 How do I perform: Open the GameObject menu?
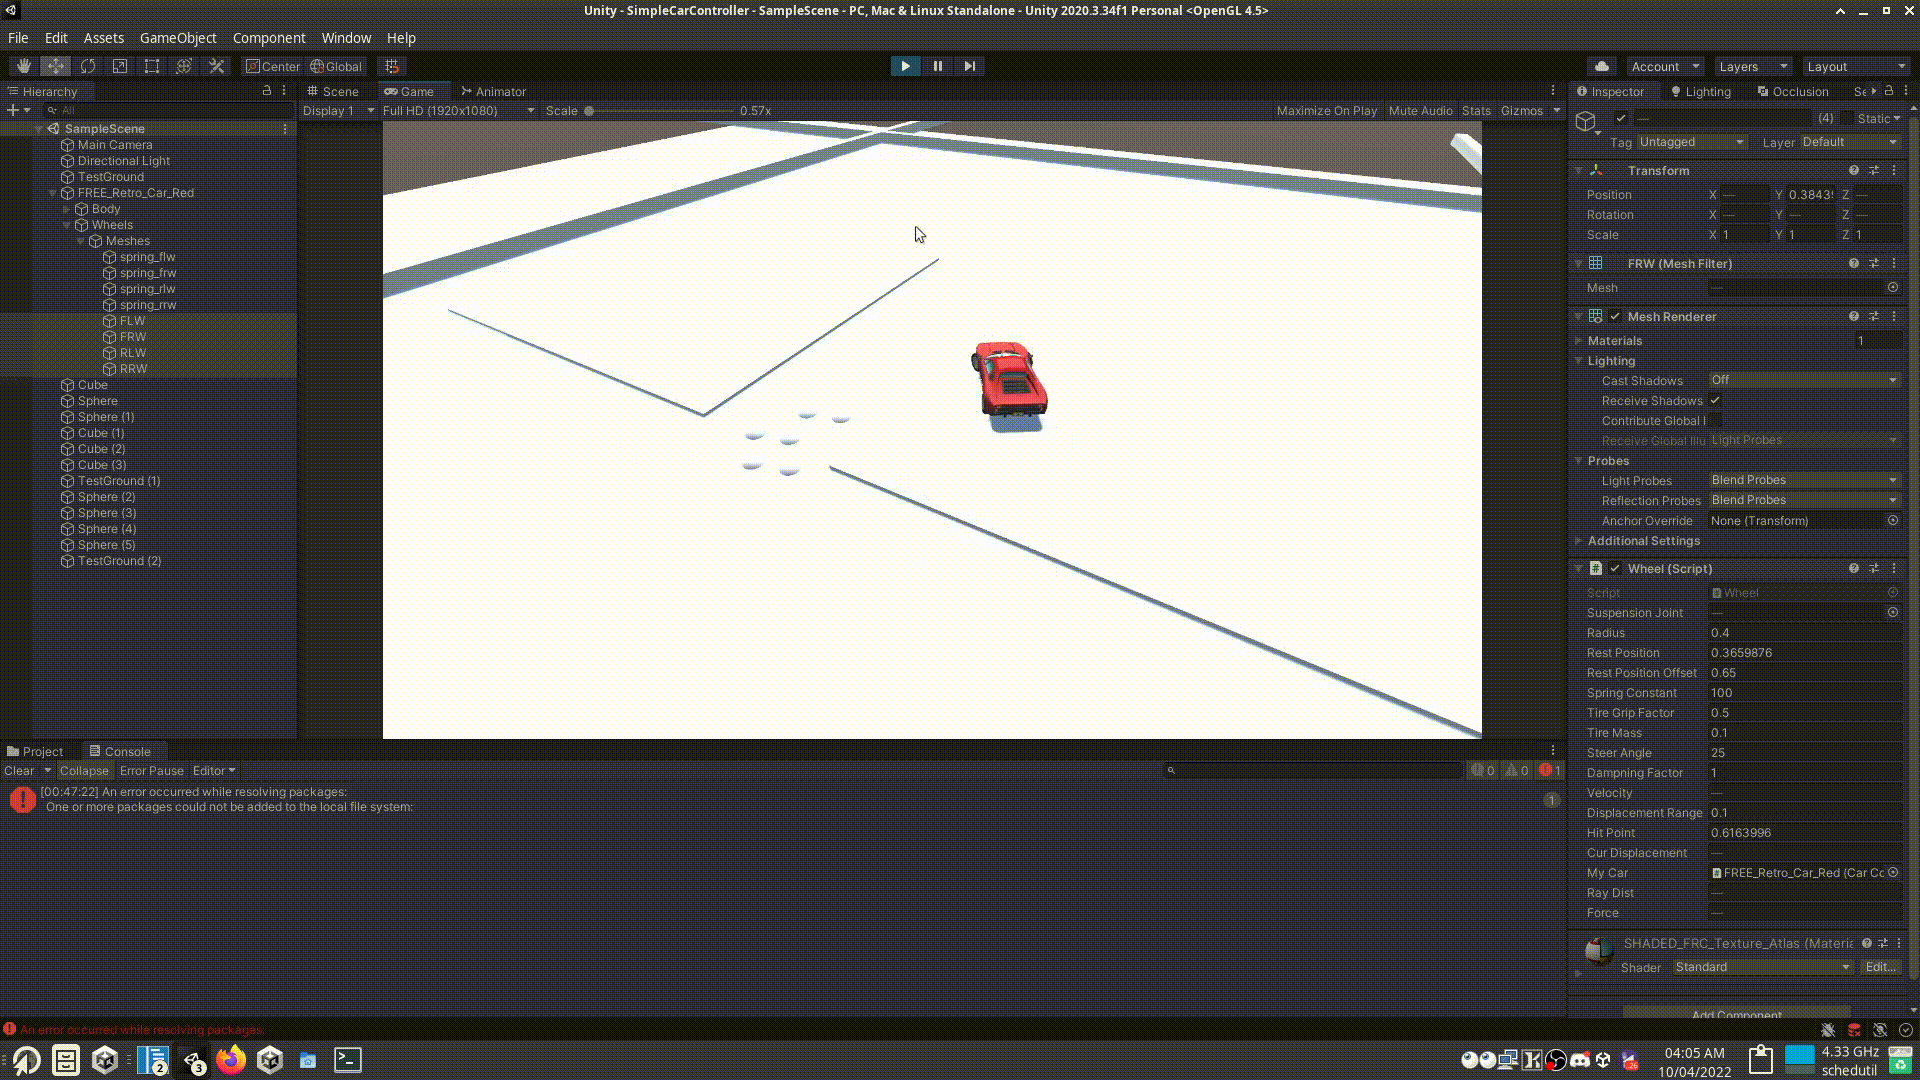coord(177,38)
